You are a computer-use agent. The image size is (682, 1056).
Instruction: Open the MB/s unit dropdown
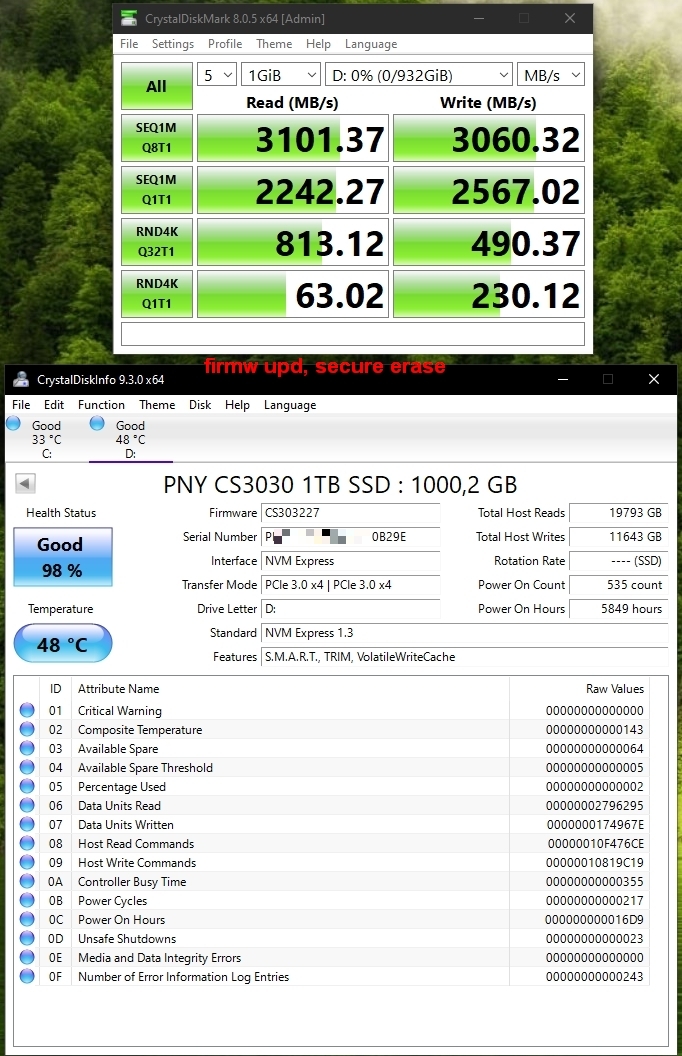pyautogui.click(x=551, y=75)
